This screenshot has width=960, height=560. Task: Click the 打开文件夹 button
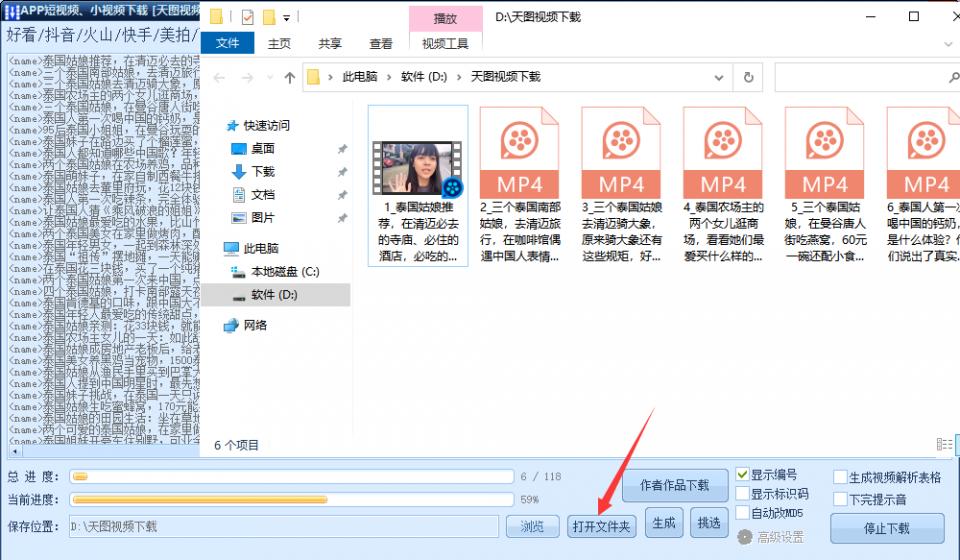pyautogui.click(x=601, y=526)
